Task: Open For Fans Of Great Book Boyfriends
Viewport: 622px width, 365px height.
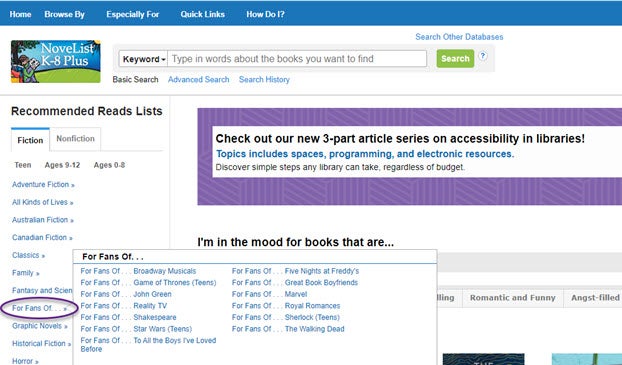Action: pyautogui.click(x=295, y=282)
